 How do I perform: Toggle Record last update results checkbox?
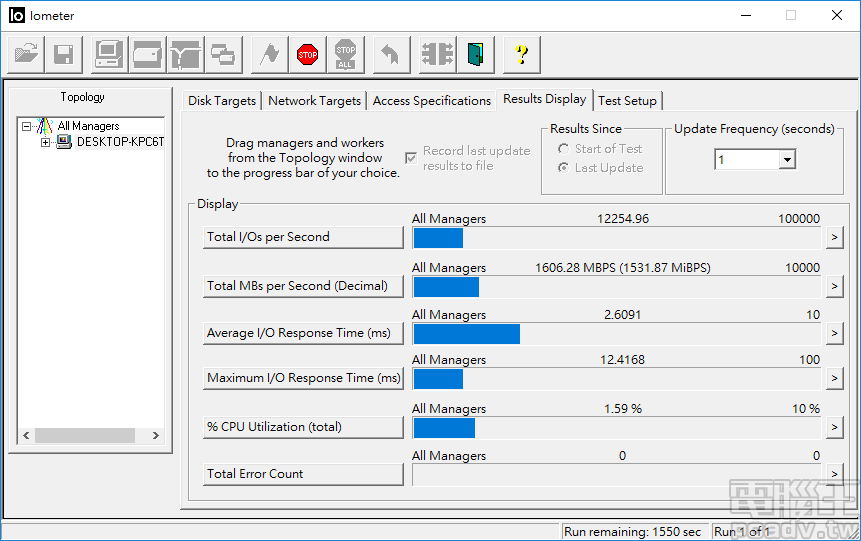[411, 158]
